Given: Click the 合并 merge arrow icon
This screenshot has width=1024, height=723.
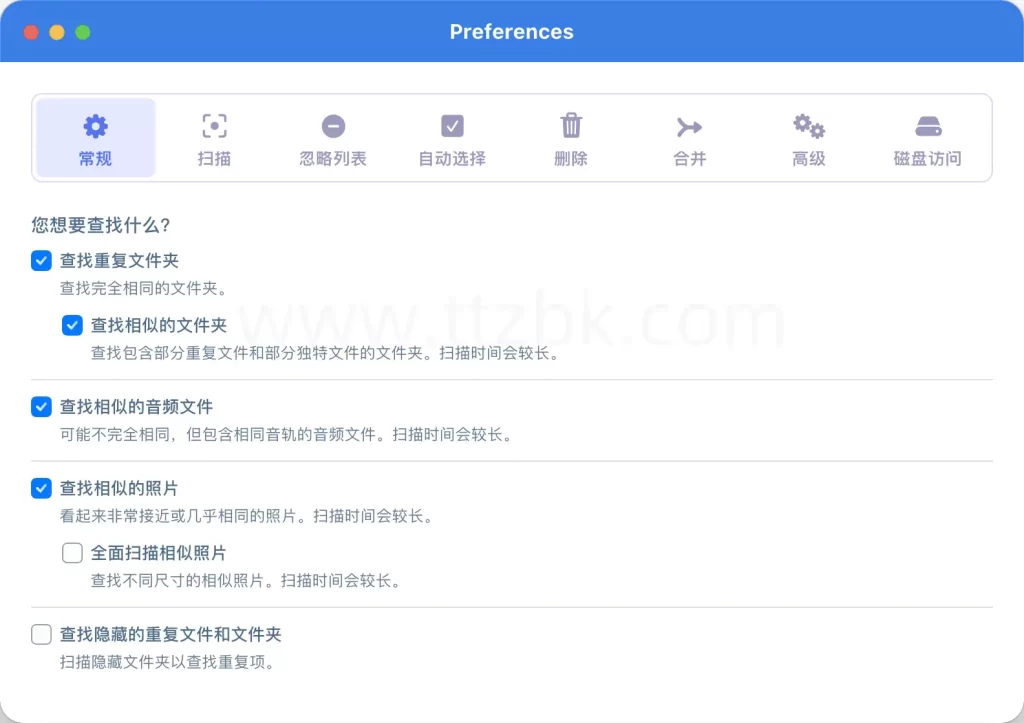Looking at the screenshot, I should coord(688,125).
